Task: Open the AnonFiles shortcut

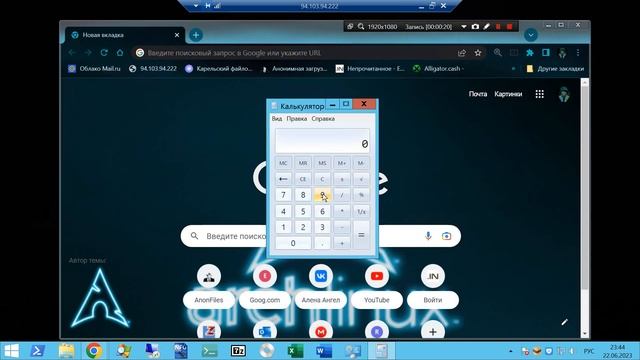Action: click(x=209, y=286)
